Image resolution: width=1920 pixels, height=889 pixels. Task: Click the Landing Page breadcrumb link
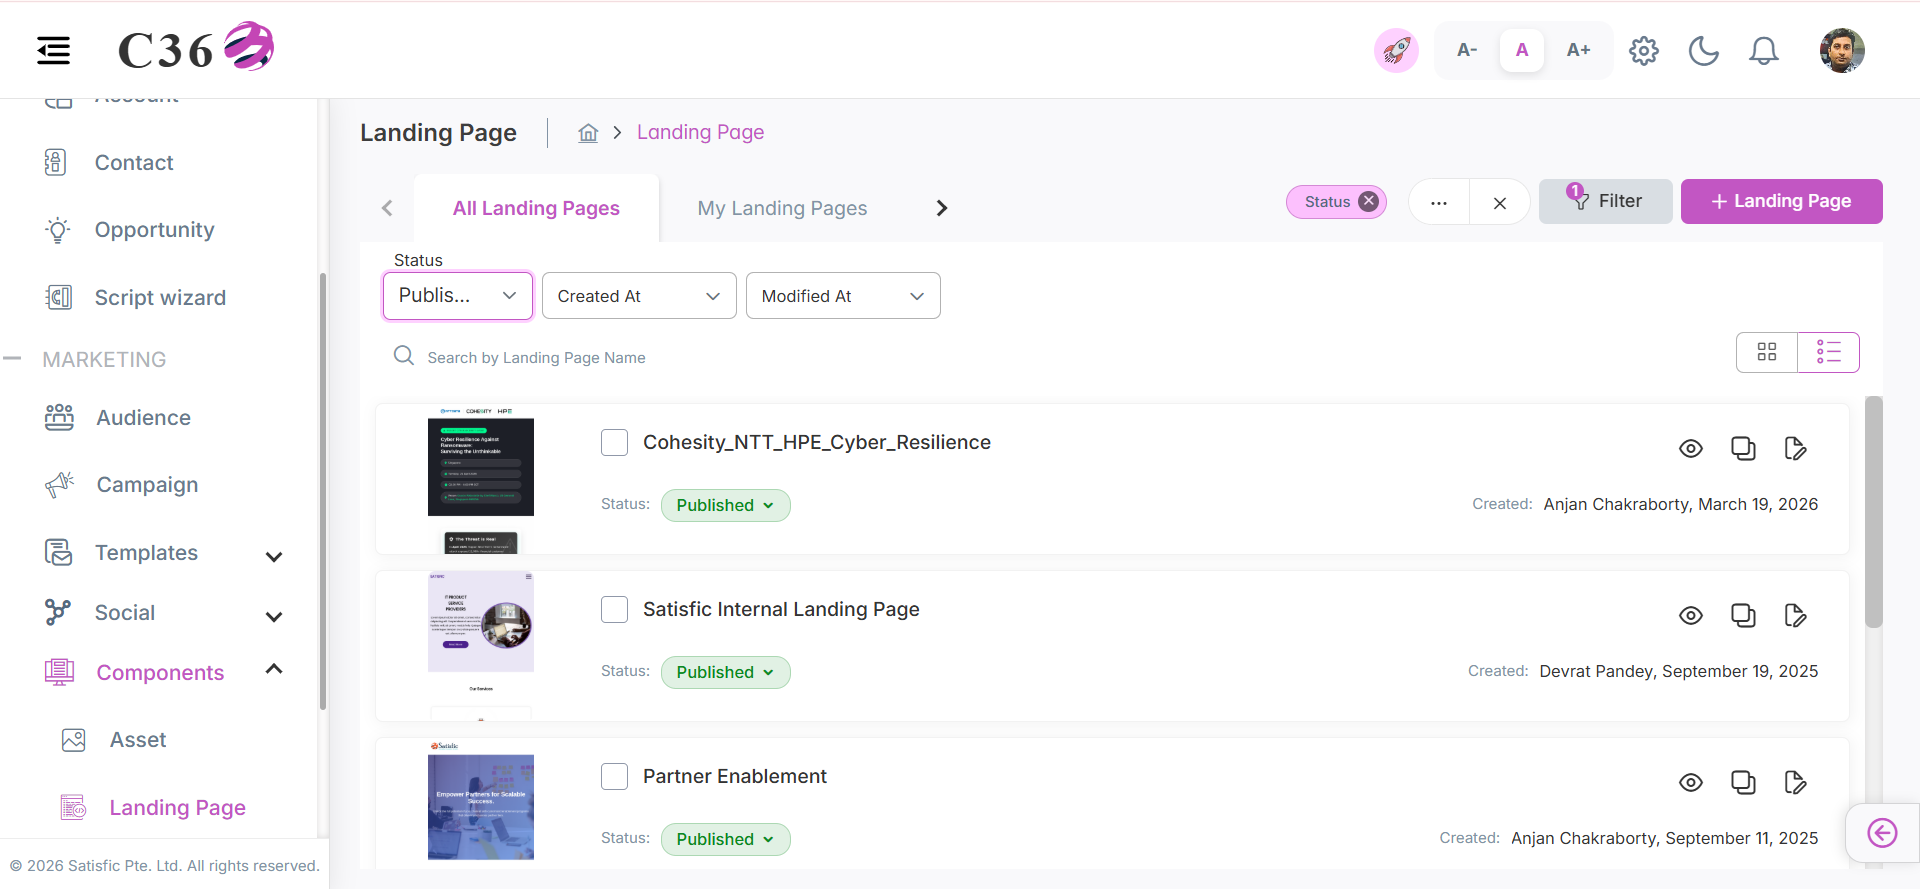700,132
